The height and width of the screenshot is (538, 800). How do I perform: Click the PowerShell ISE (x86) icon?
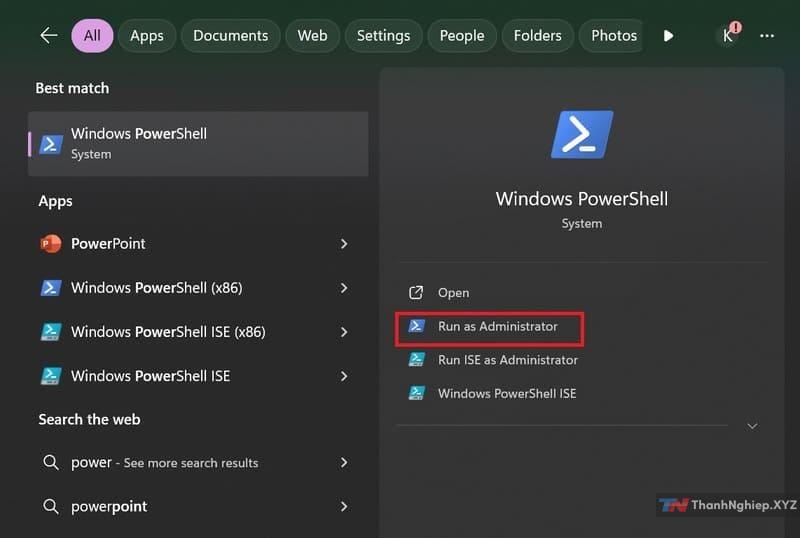(51, 332)
